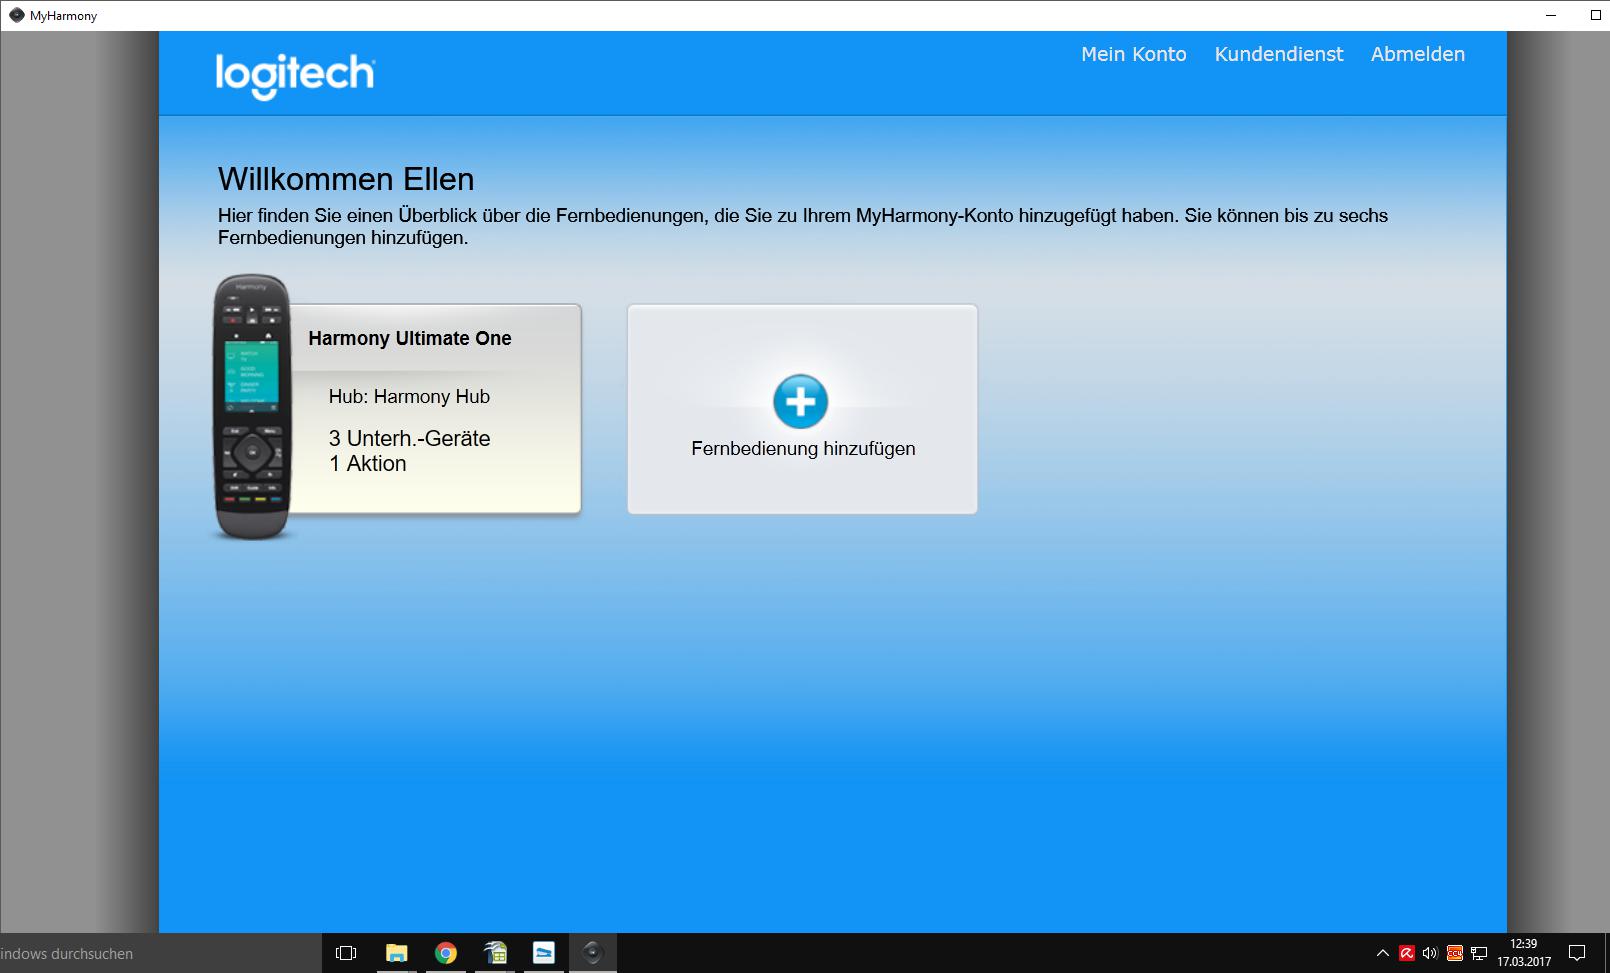The height and width of the screenshot is (973, 1610).
Task: Click the Logitech logo
Action: (295, 74)
